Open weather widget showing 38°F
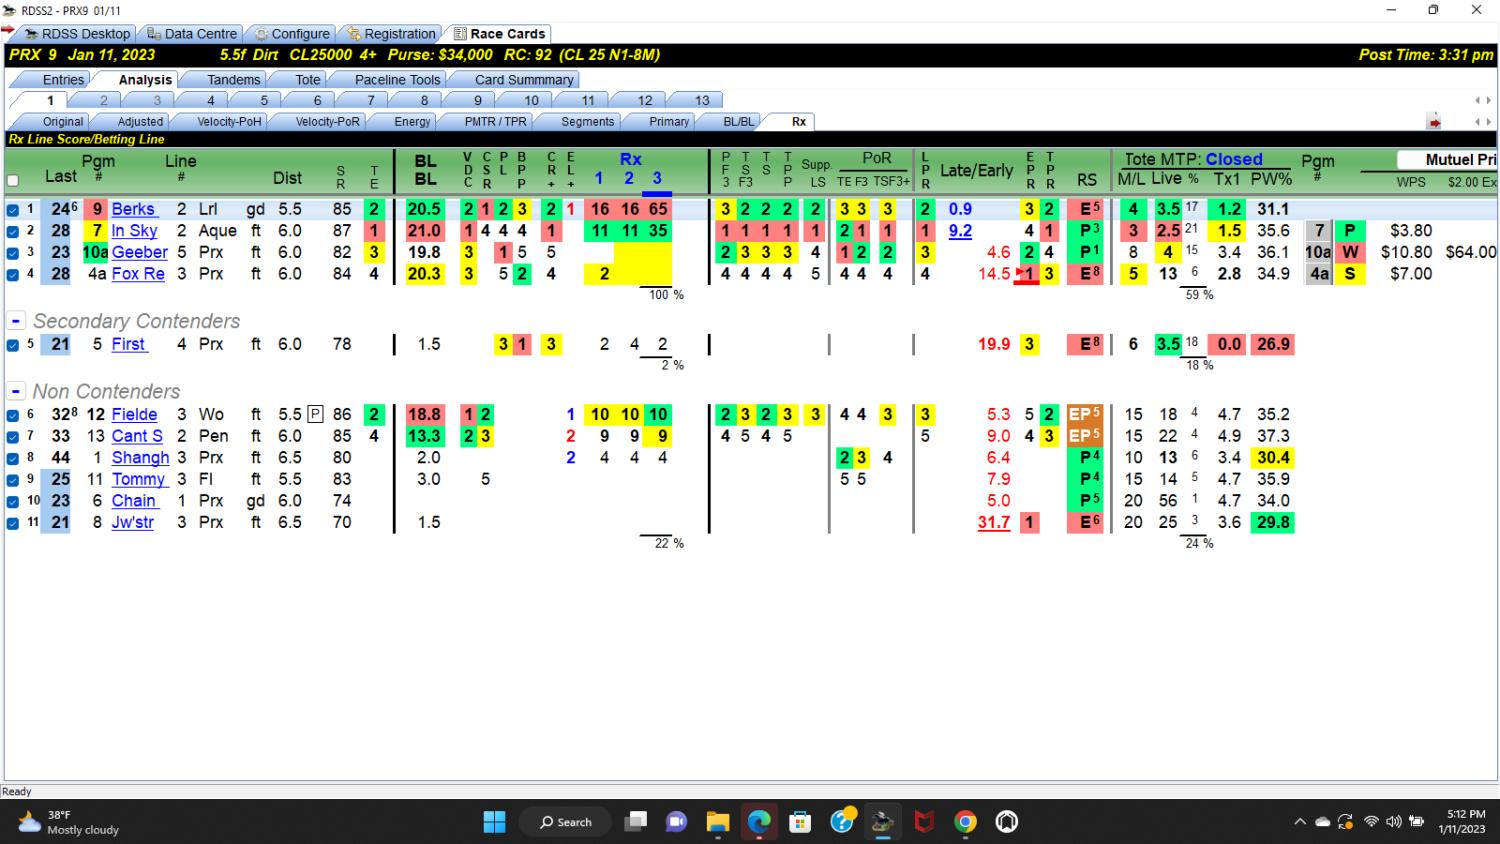1500x844 pixels. pyautogui.click(x=68, y=822)
